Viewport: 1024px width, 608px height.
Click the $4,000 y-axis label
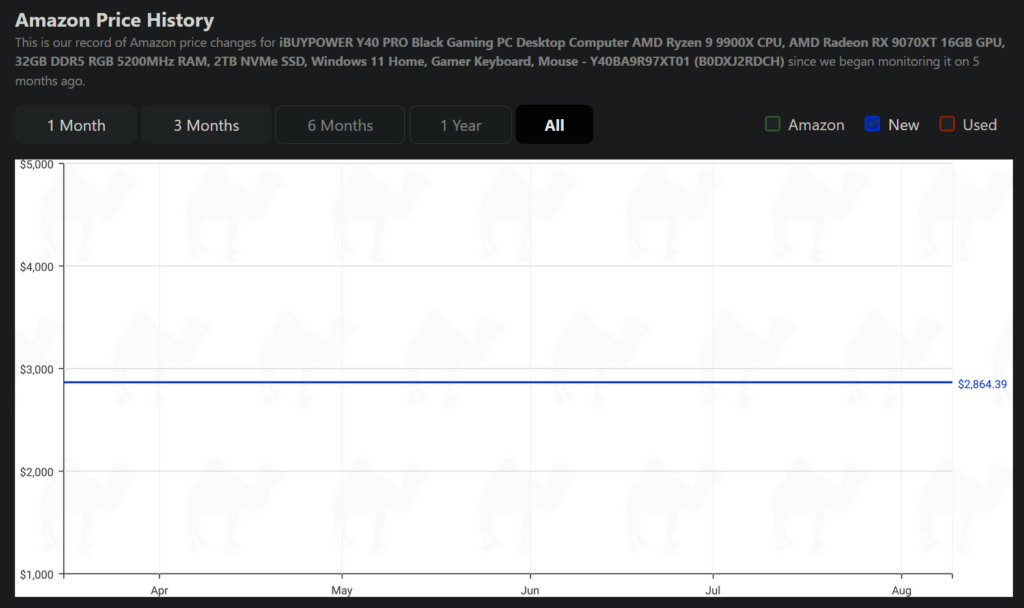pos(37,266)
